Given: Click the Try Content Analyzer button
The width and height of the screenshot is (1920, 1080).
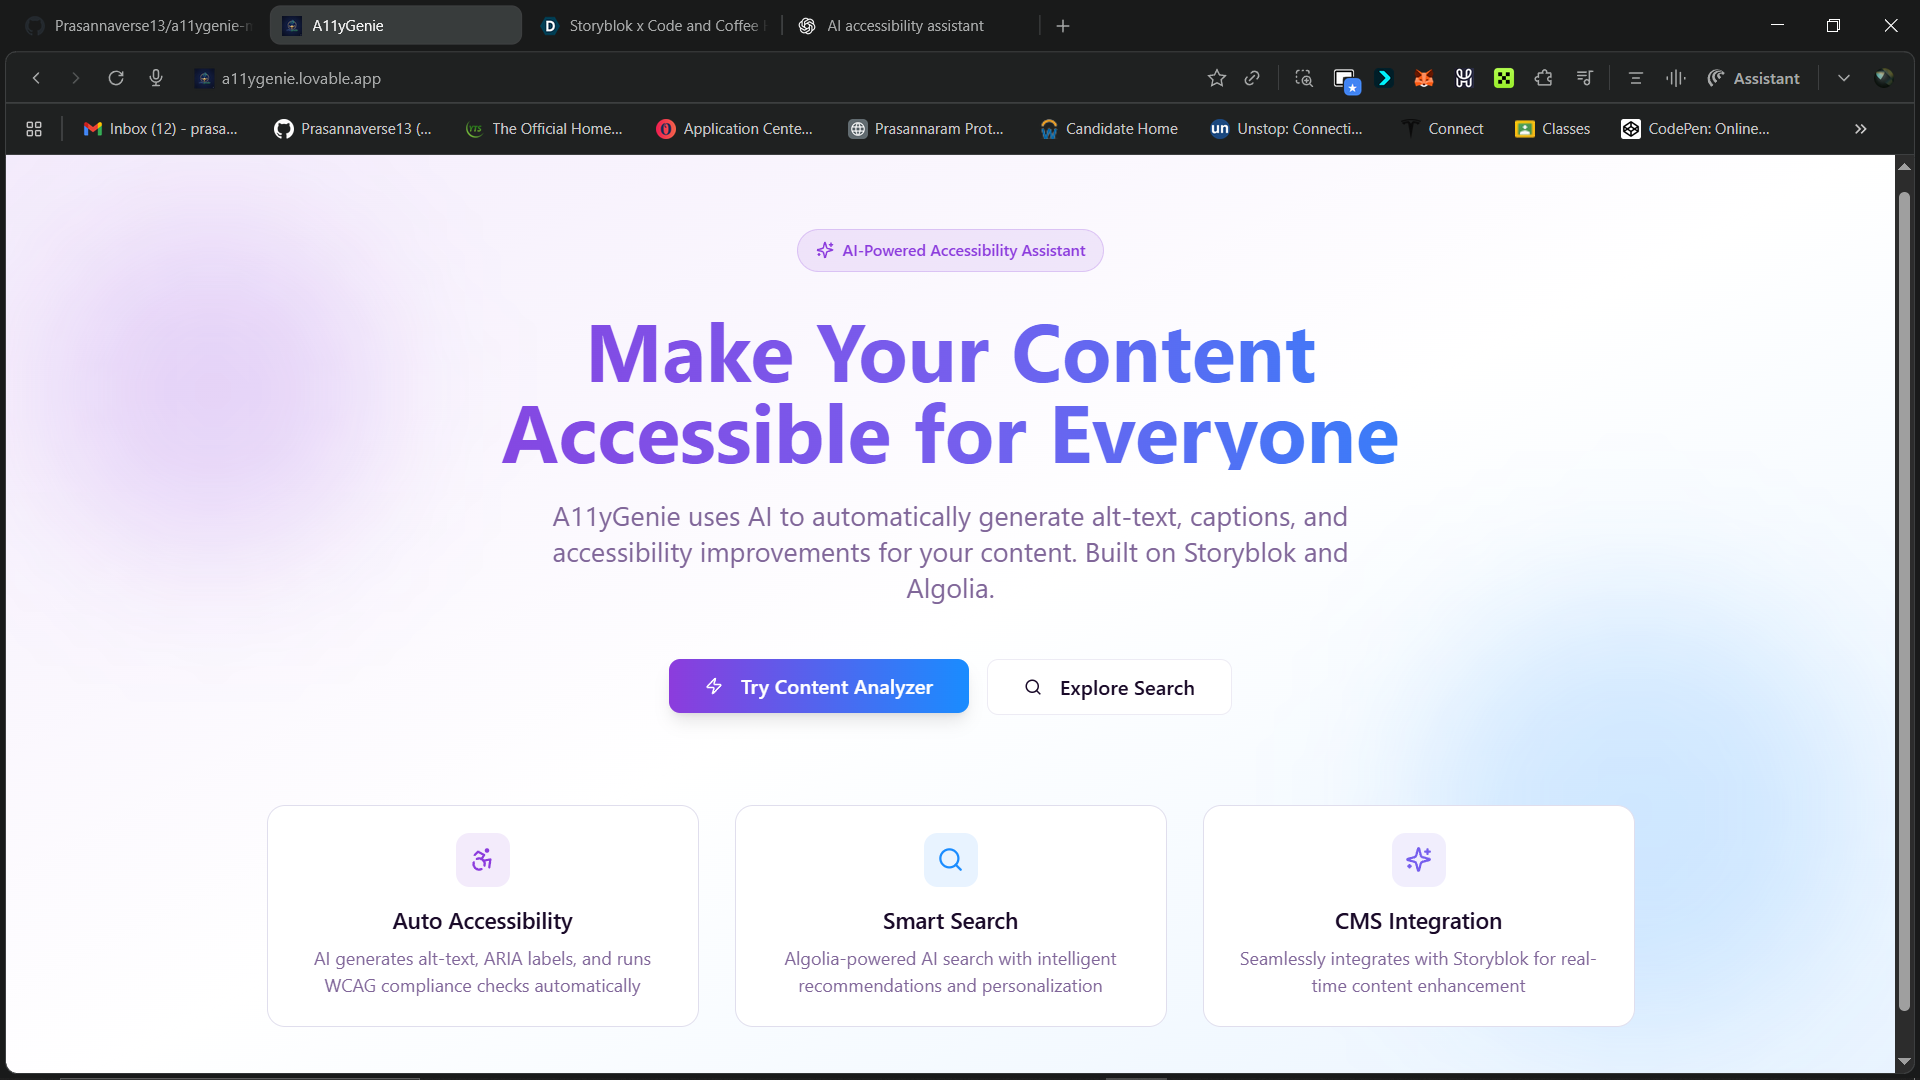Looking at the screenshot, I should click(818, 687).
